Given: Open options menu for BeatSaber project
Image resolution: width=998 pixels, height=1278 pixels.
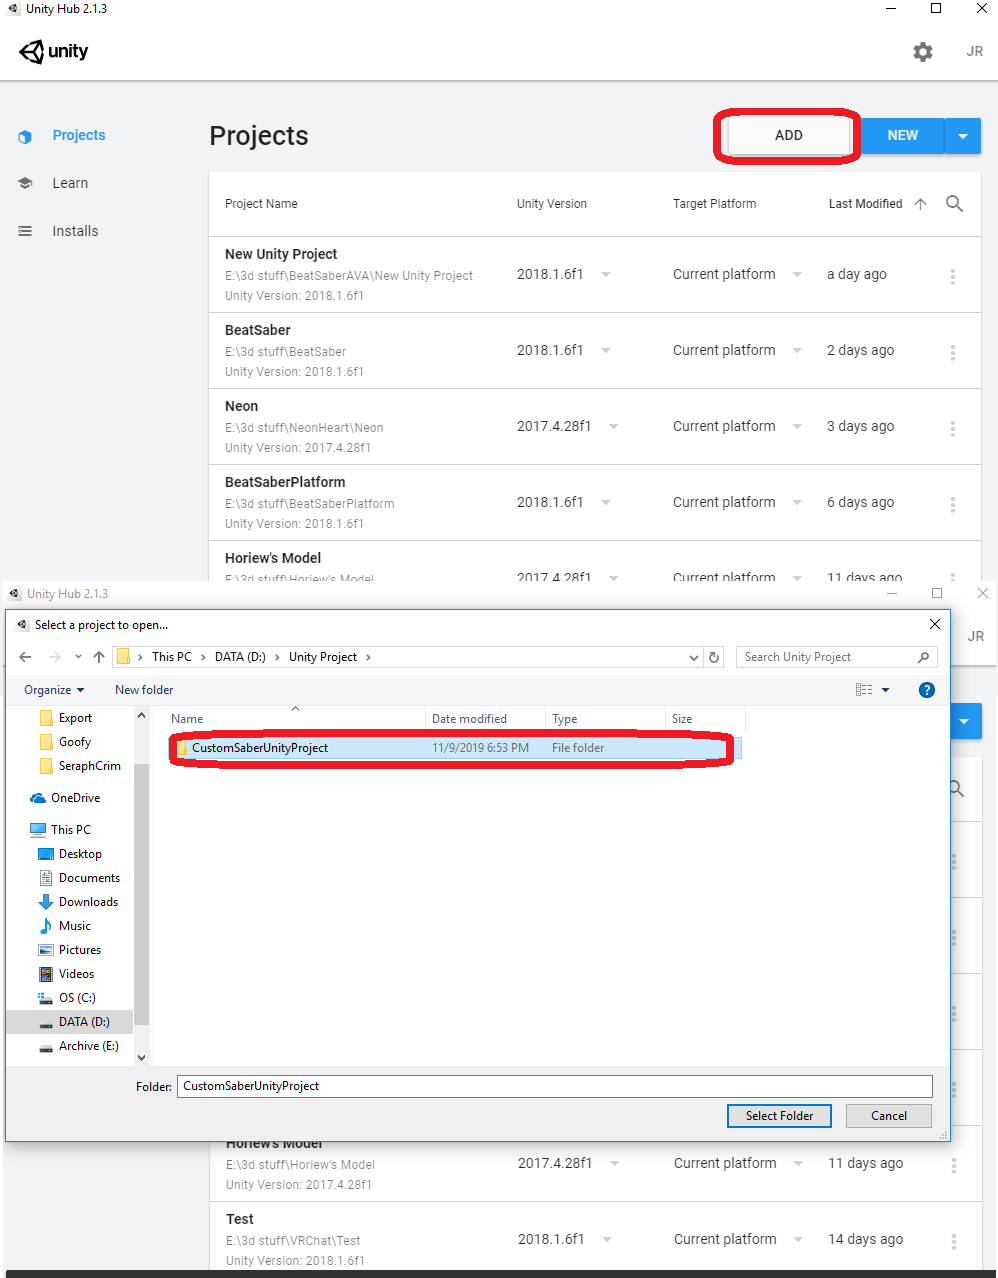Looking at the screenshot, I should point(952,352).
